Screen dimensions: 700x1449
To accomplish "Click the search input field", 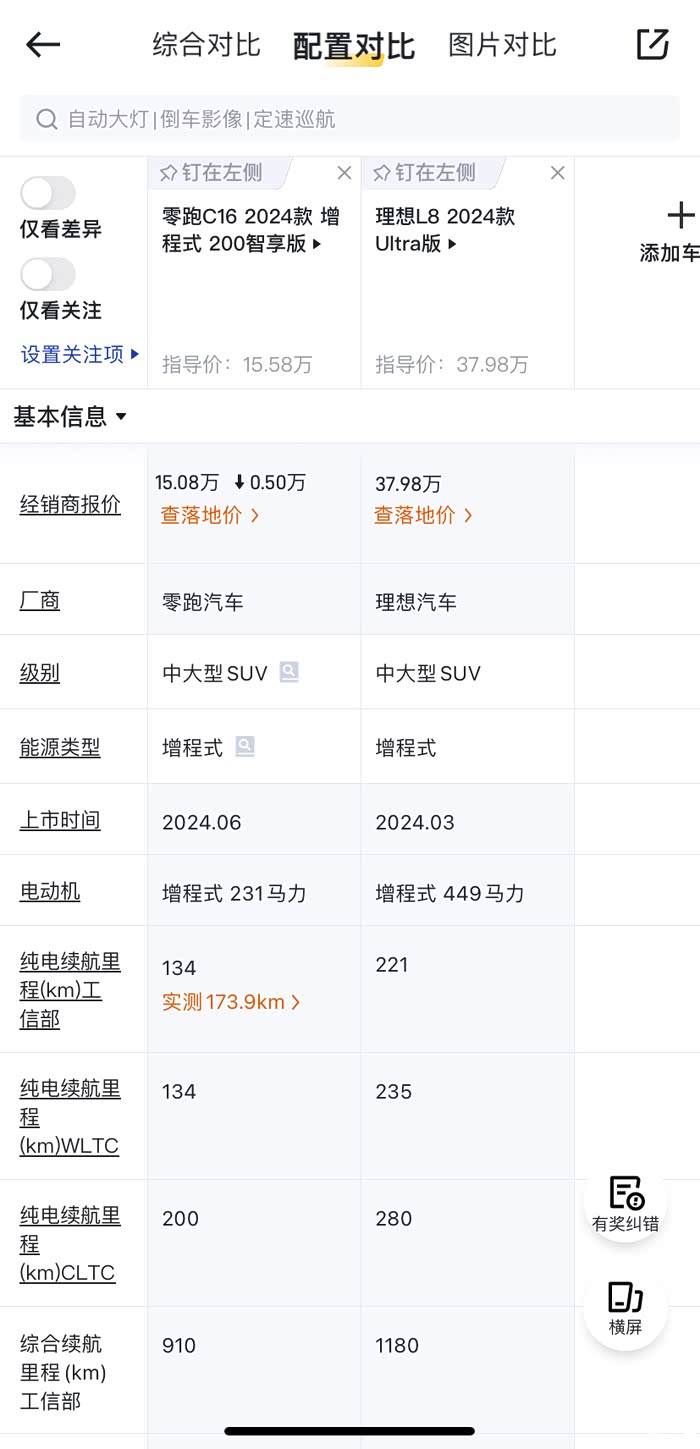I will coord(350,119).
